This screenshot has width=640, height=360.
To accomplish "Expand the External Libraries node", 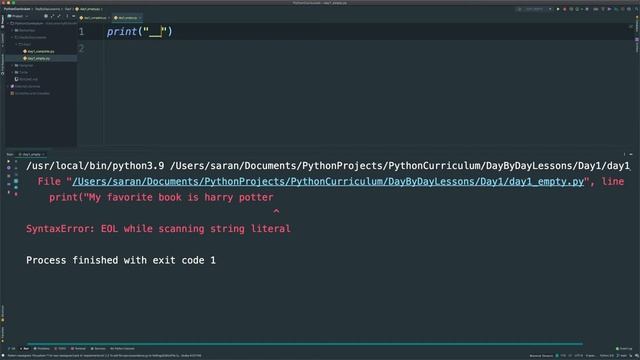I will click(9, 86).
